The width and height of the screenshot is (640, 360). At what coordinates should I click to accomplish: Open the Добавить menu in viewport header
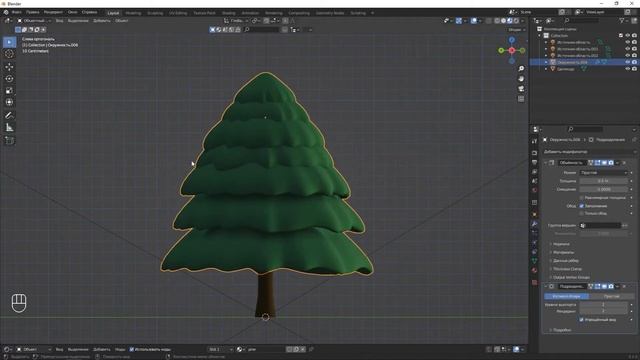(x=102, y=20)
